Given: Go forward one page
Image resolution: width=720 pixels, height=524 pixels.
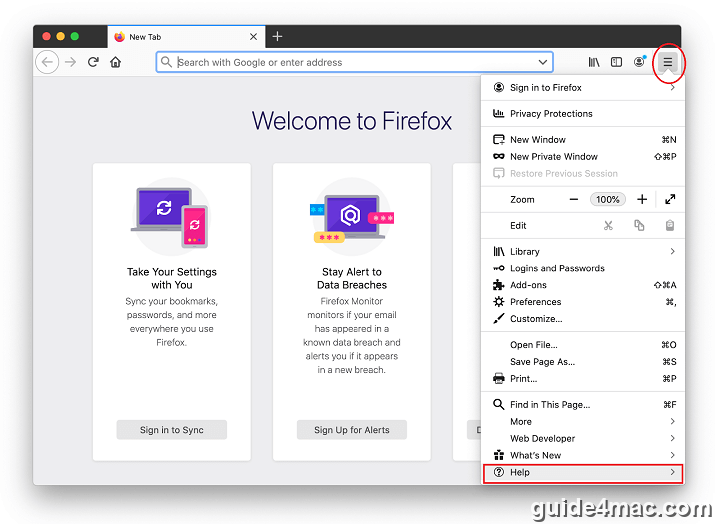Looking at the screenshot, I should [70, 62].
